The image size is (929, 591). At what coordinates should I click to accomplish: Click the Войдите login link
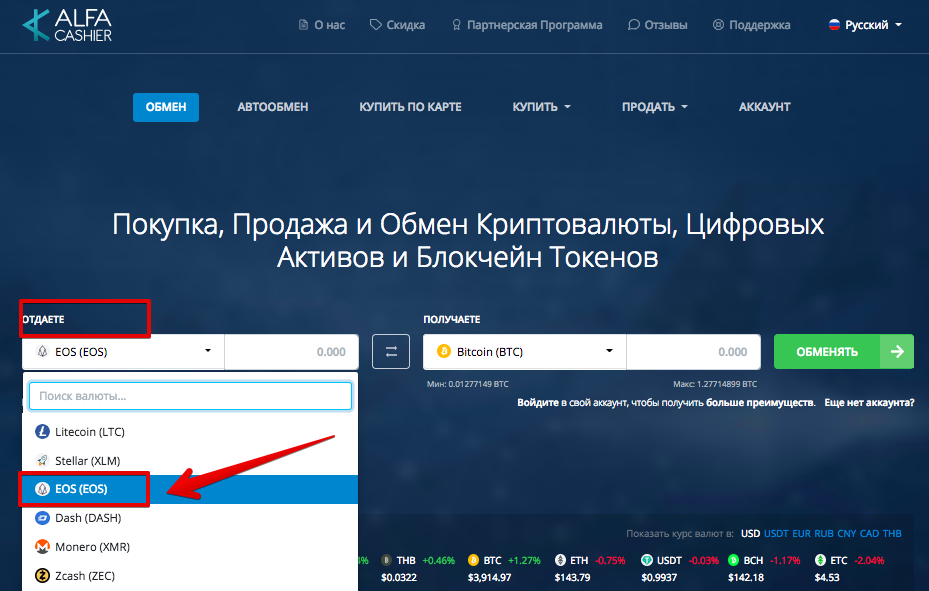[x=538, y=403]
